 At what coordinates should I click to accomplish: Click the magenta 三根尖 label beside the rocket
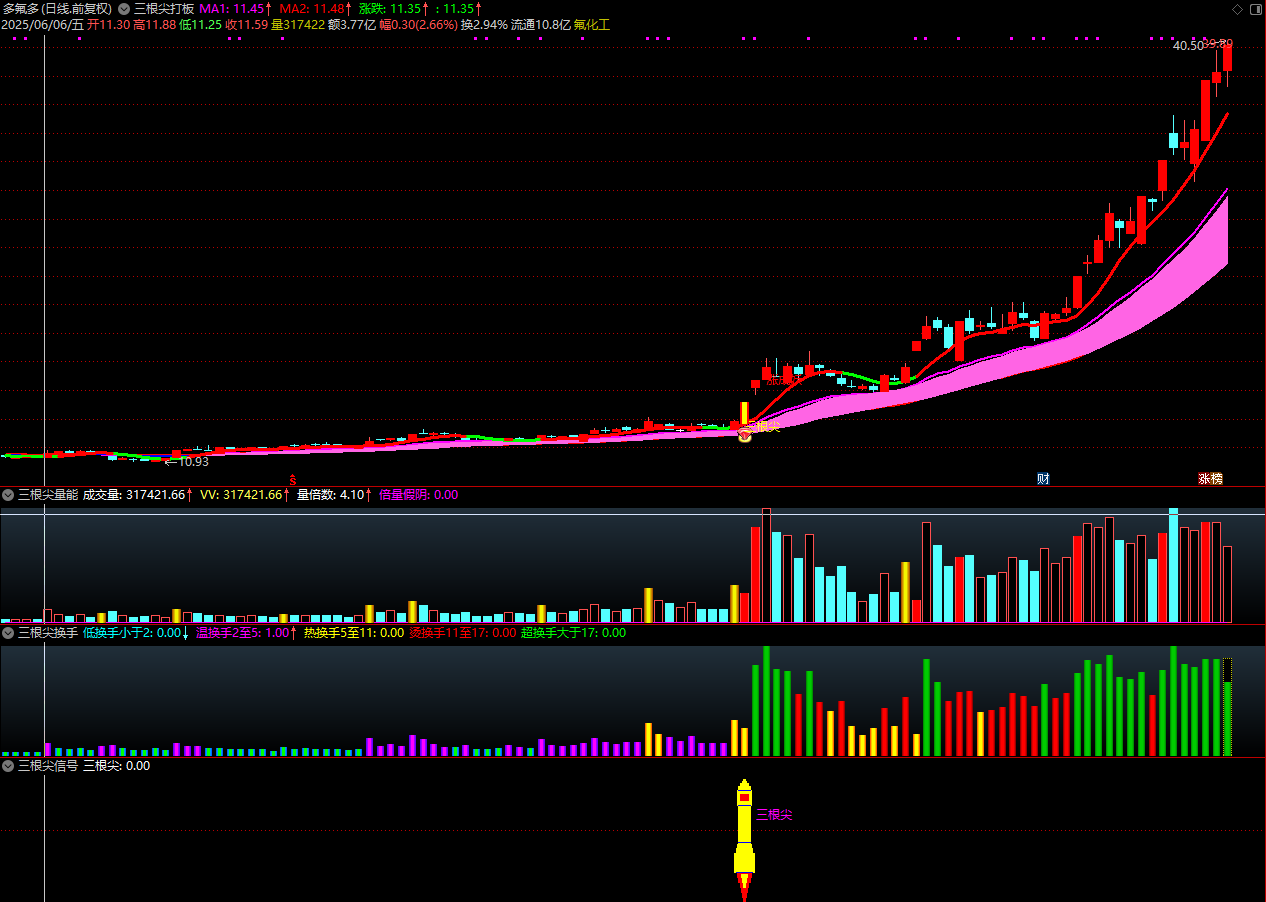tap(774, 815)
